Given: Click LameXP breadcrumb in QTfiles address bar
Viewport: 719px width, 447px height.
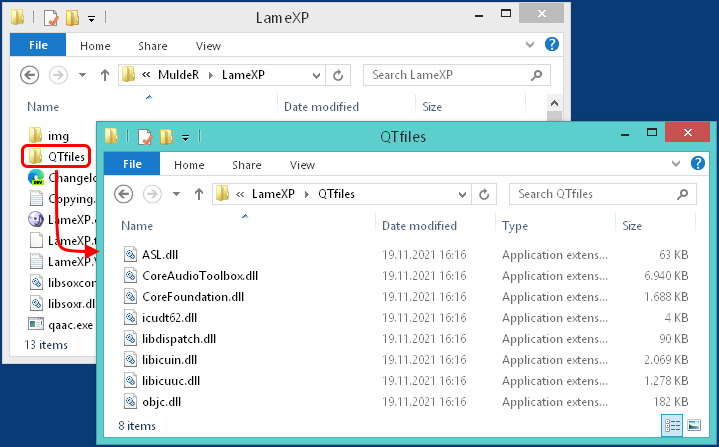Looking at the screenshot, I should pos(273,194).
